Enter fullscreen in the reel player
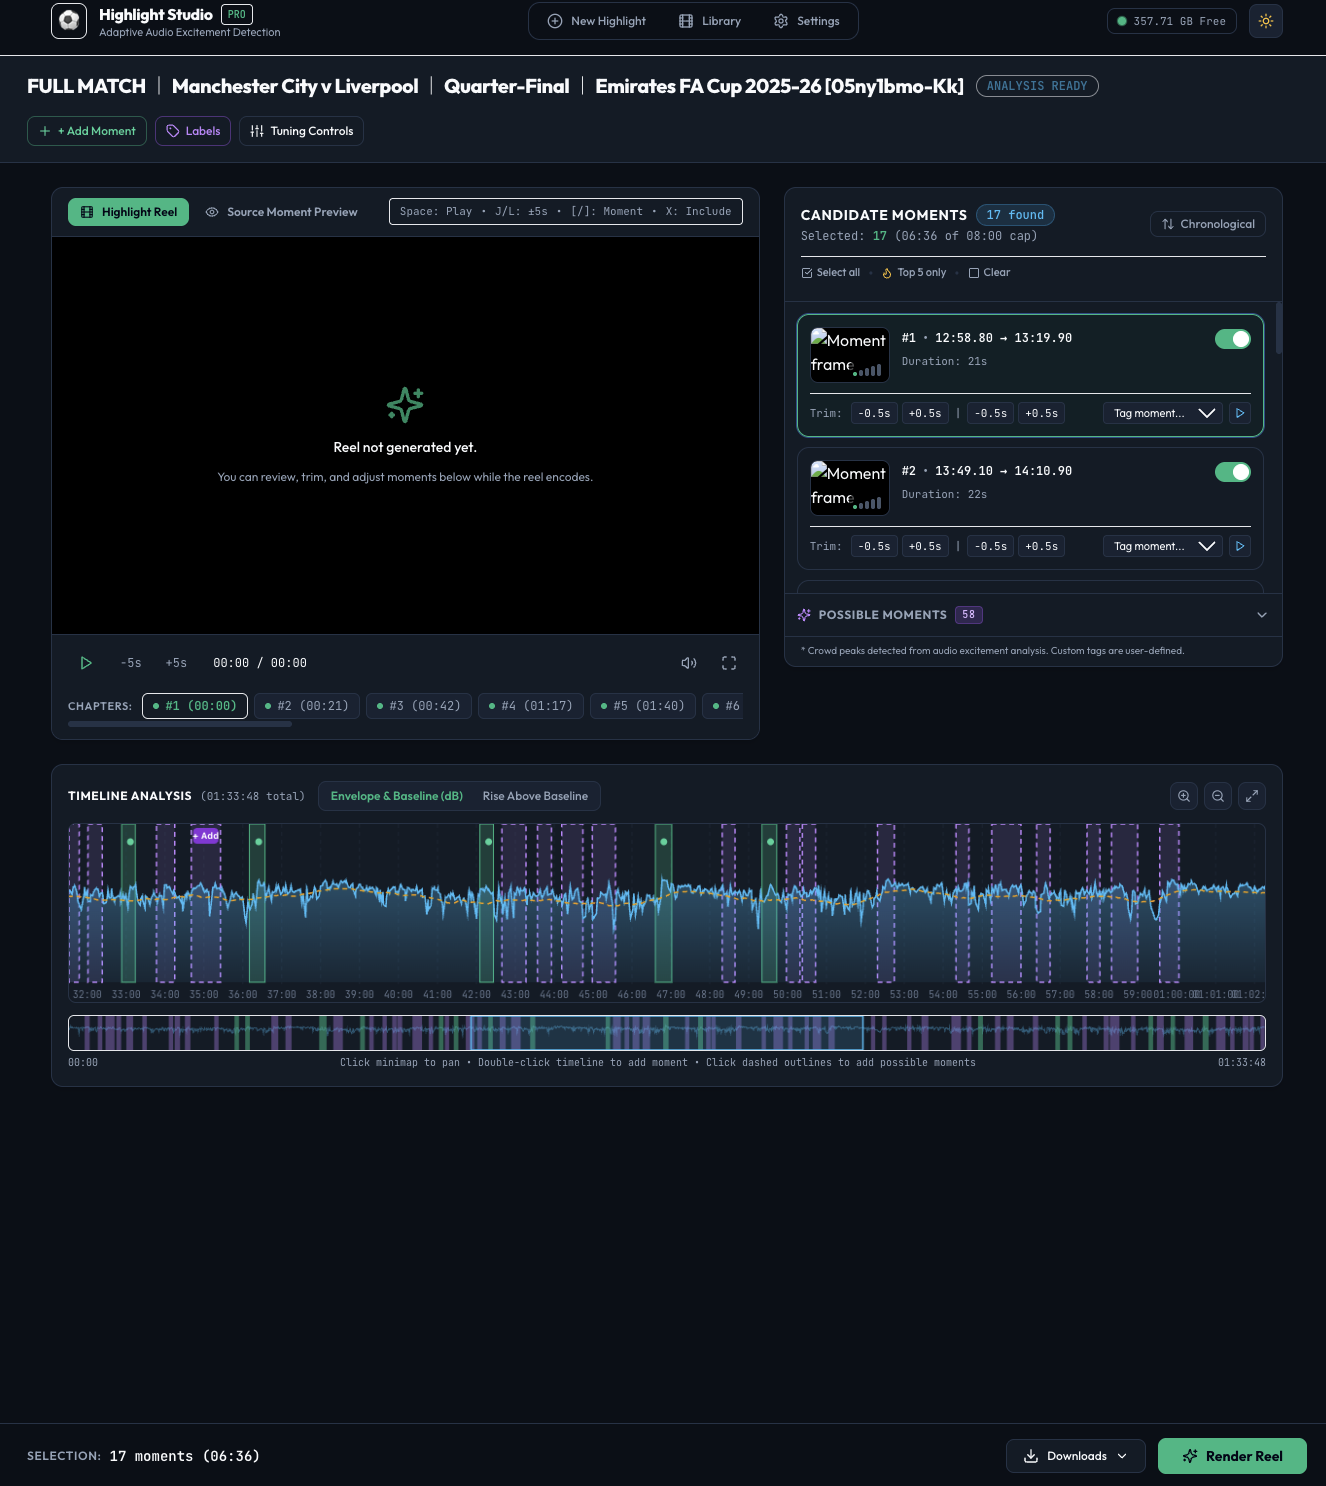Screen dimensions: 1326x1486 729,663
